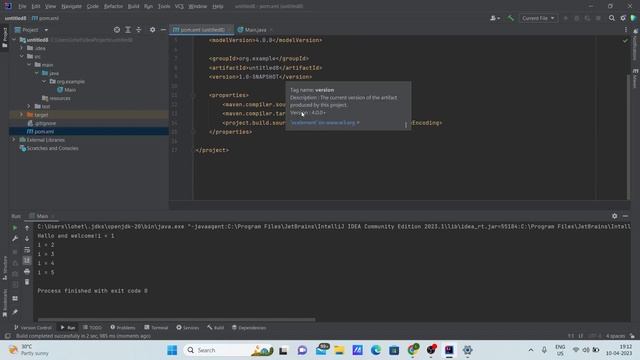This screenshot has width=640, height=360.
Task: Click the green inspections checkmark in the editor
Action: [x=625, y=40]
